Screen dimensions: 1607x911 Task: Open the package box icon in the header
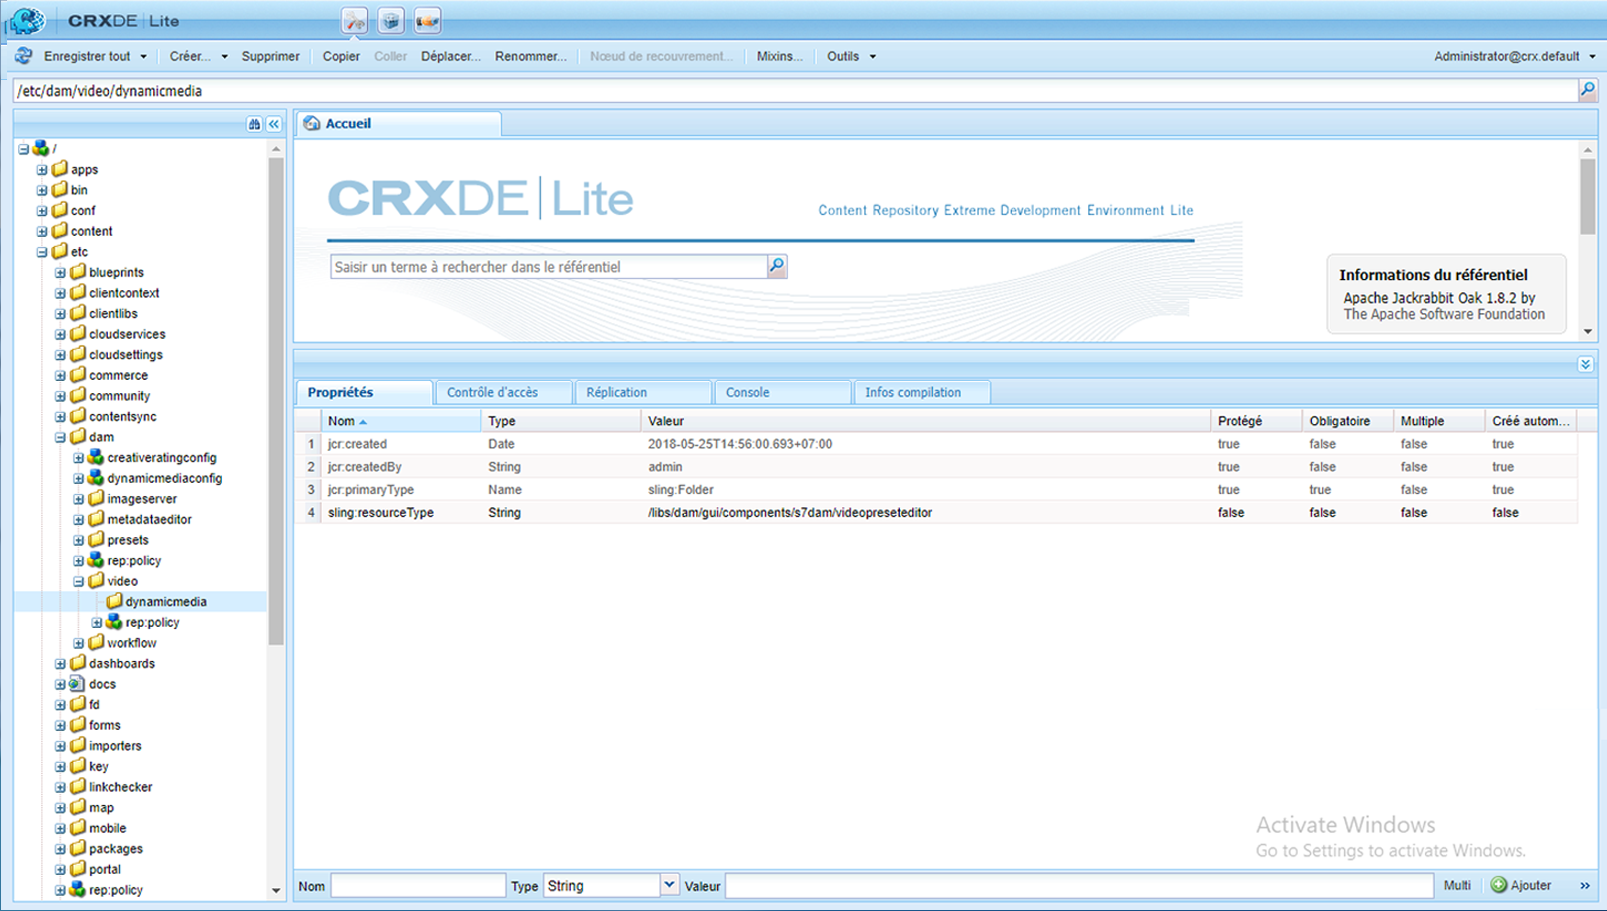(x=391, y=20)
